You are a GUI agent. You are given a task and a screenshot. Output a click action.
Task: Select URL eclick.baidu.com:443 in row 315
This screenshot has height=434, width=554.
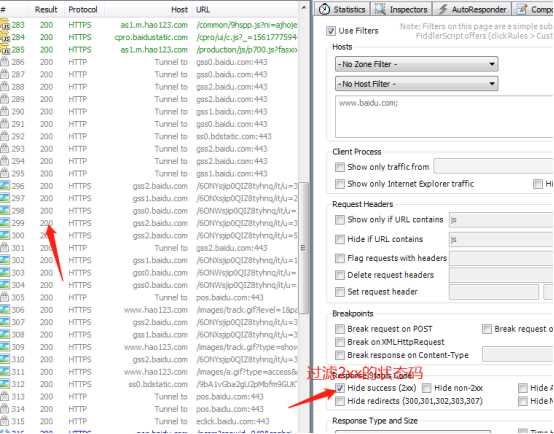(x=232, y=421)
